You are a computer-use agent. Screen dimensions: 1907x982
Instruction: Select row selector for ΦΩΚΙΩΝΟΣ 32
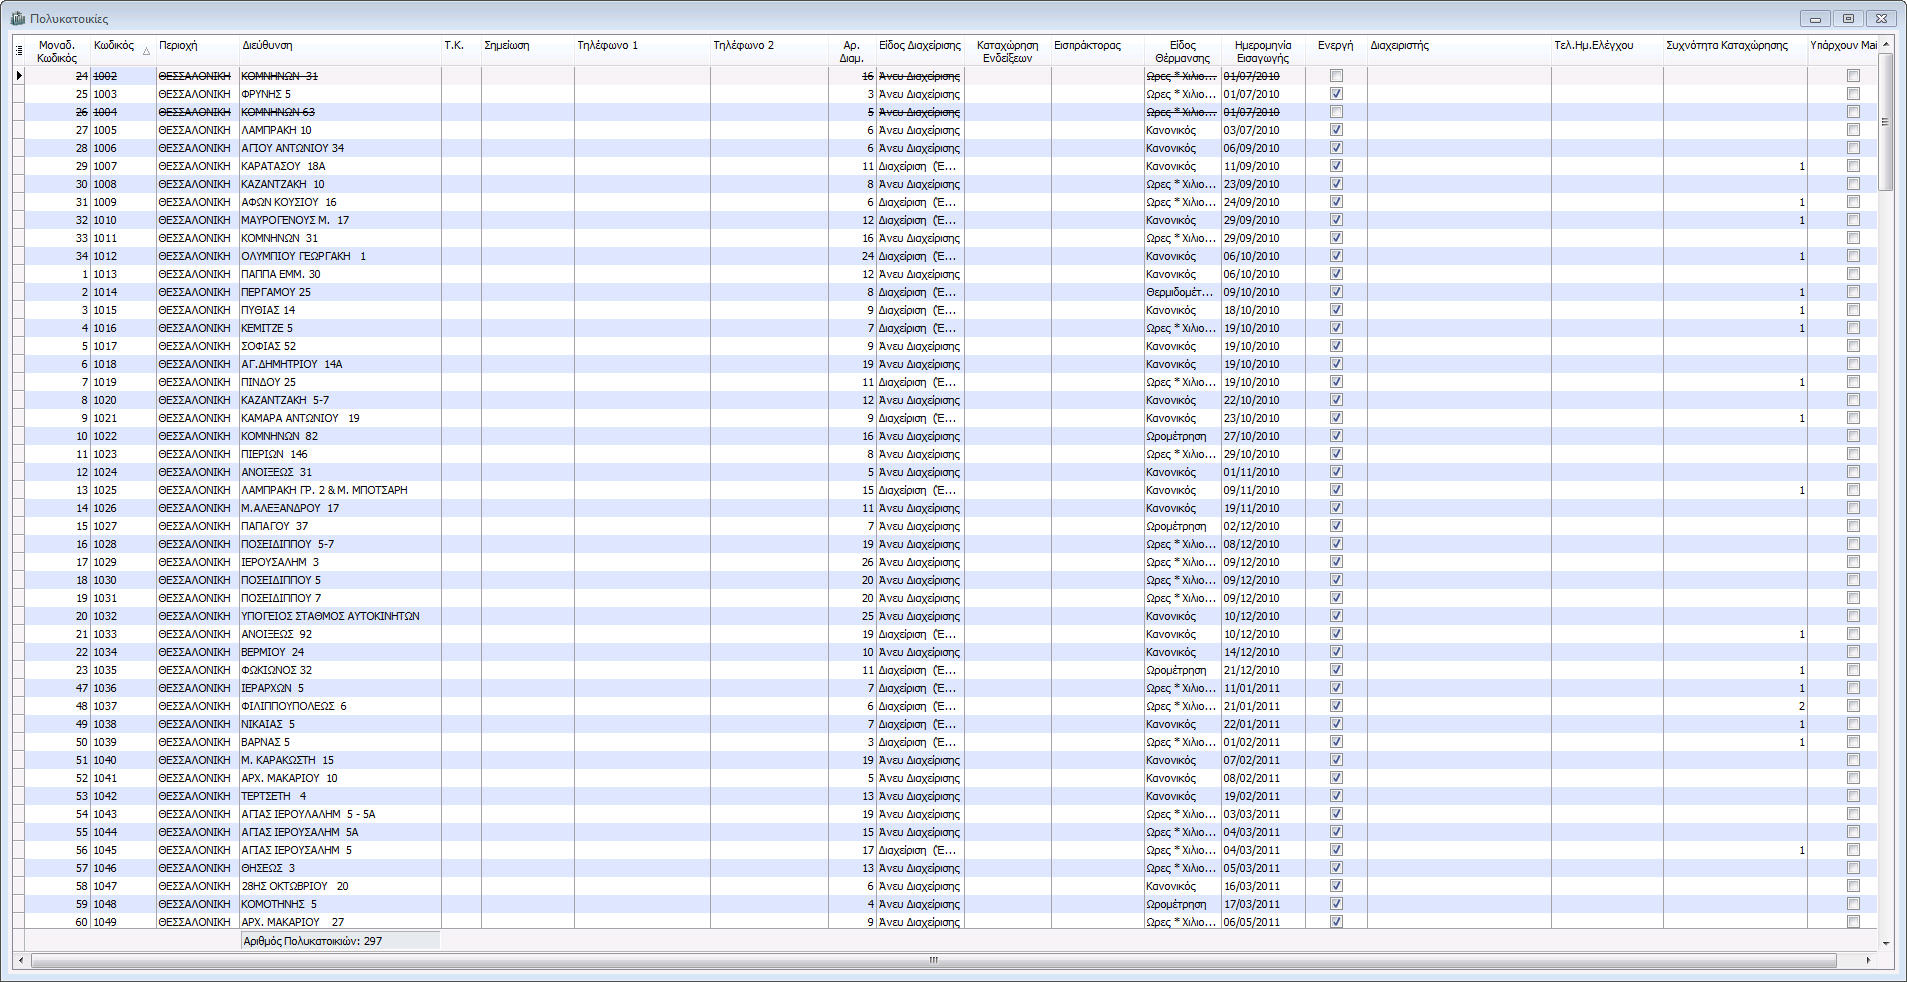[x=18, y=670]
